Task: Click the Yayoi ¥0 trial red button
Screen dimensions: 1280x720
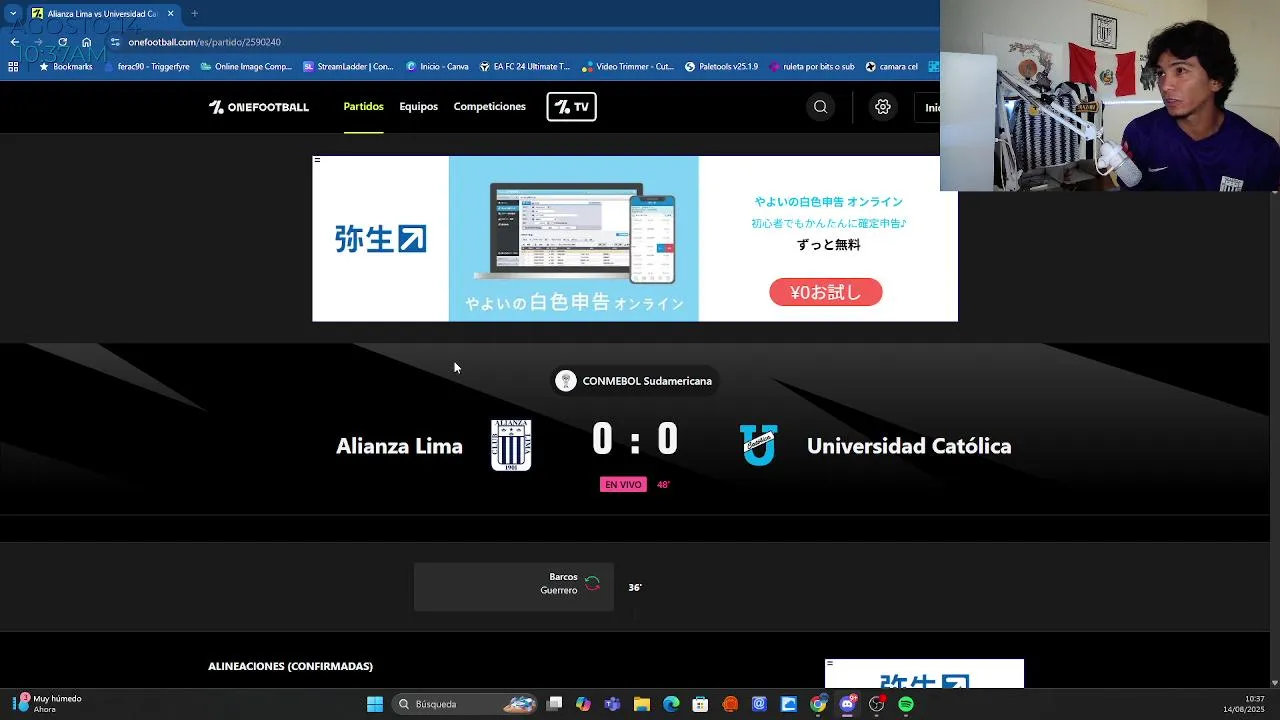Action: [x=825, y=292]
